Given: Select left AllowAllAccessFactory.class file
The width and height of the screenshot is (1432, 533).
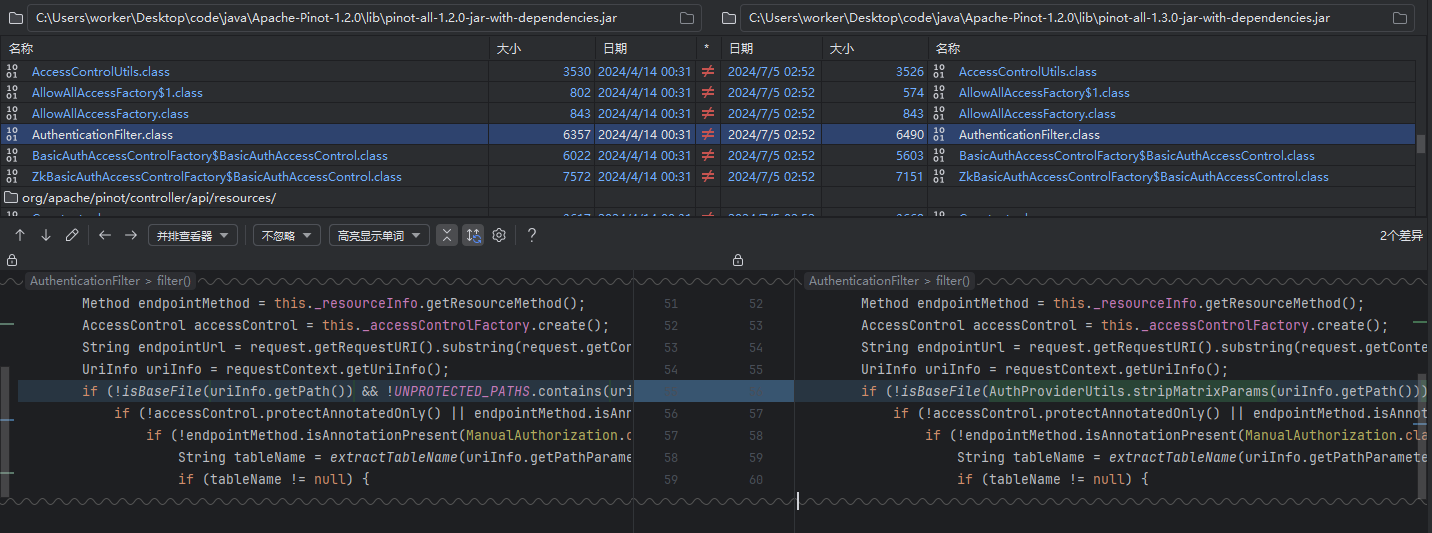Looking at the screenshot, I should [110, 113].
